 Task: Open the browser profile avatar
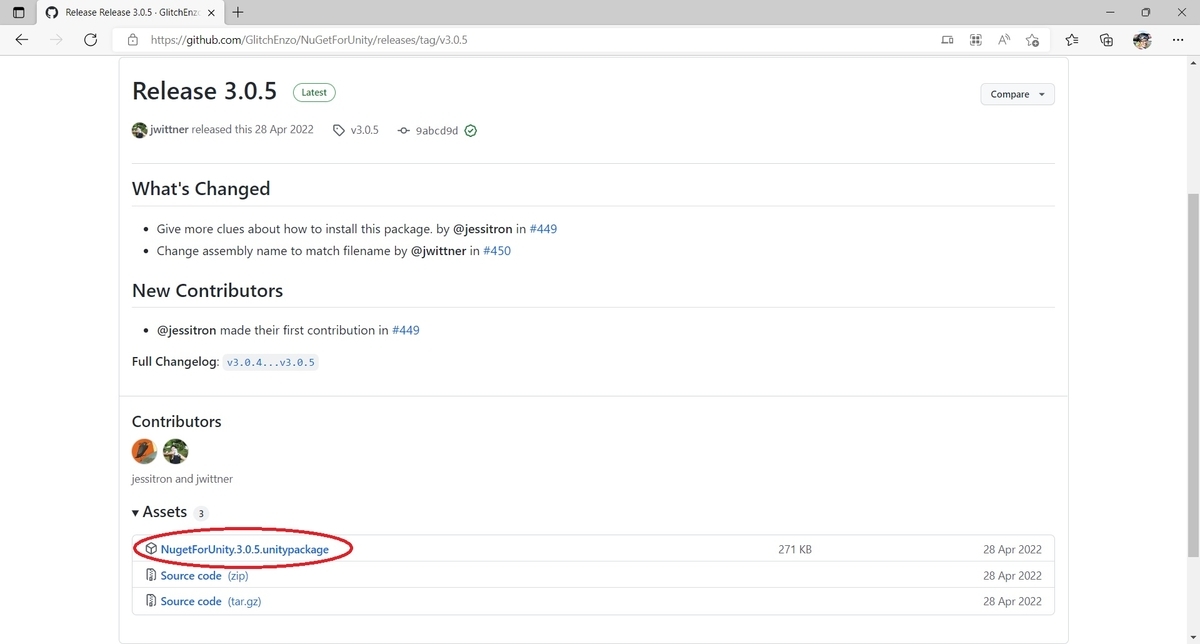click(x=1141, y=40)
